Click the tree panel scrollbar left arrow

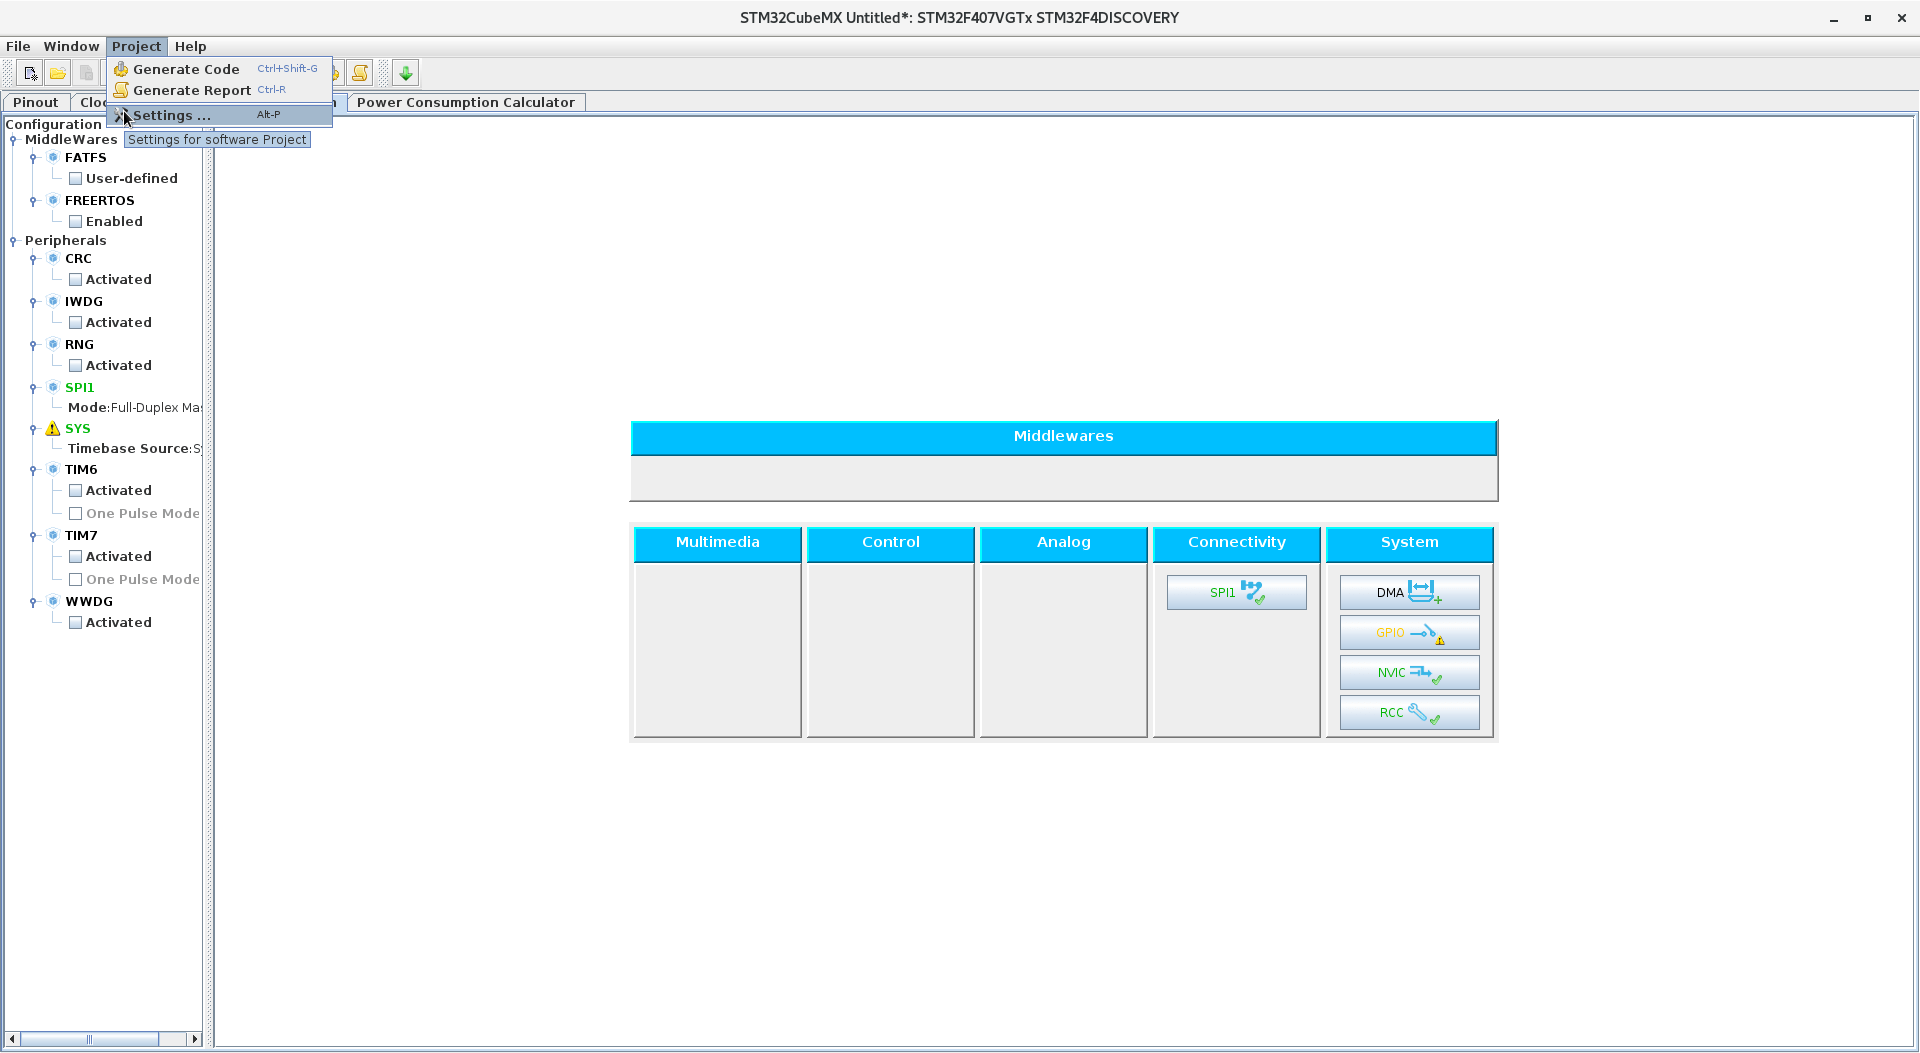coord(12,1039)
